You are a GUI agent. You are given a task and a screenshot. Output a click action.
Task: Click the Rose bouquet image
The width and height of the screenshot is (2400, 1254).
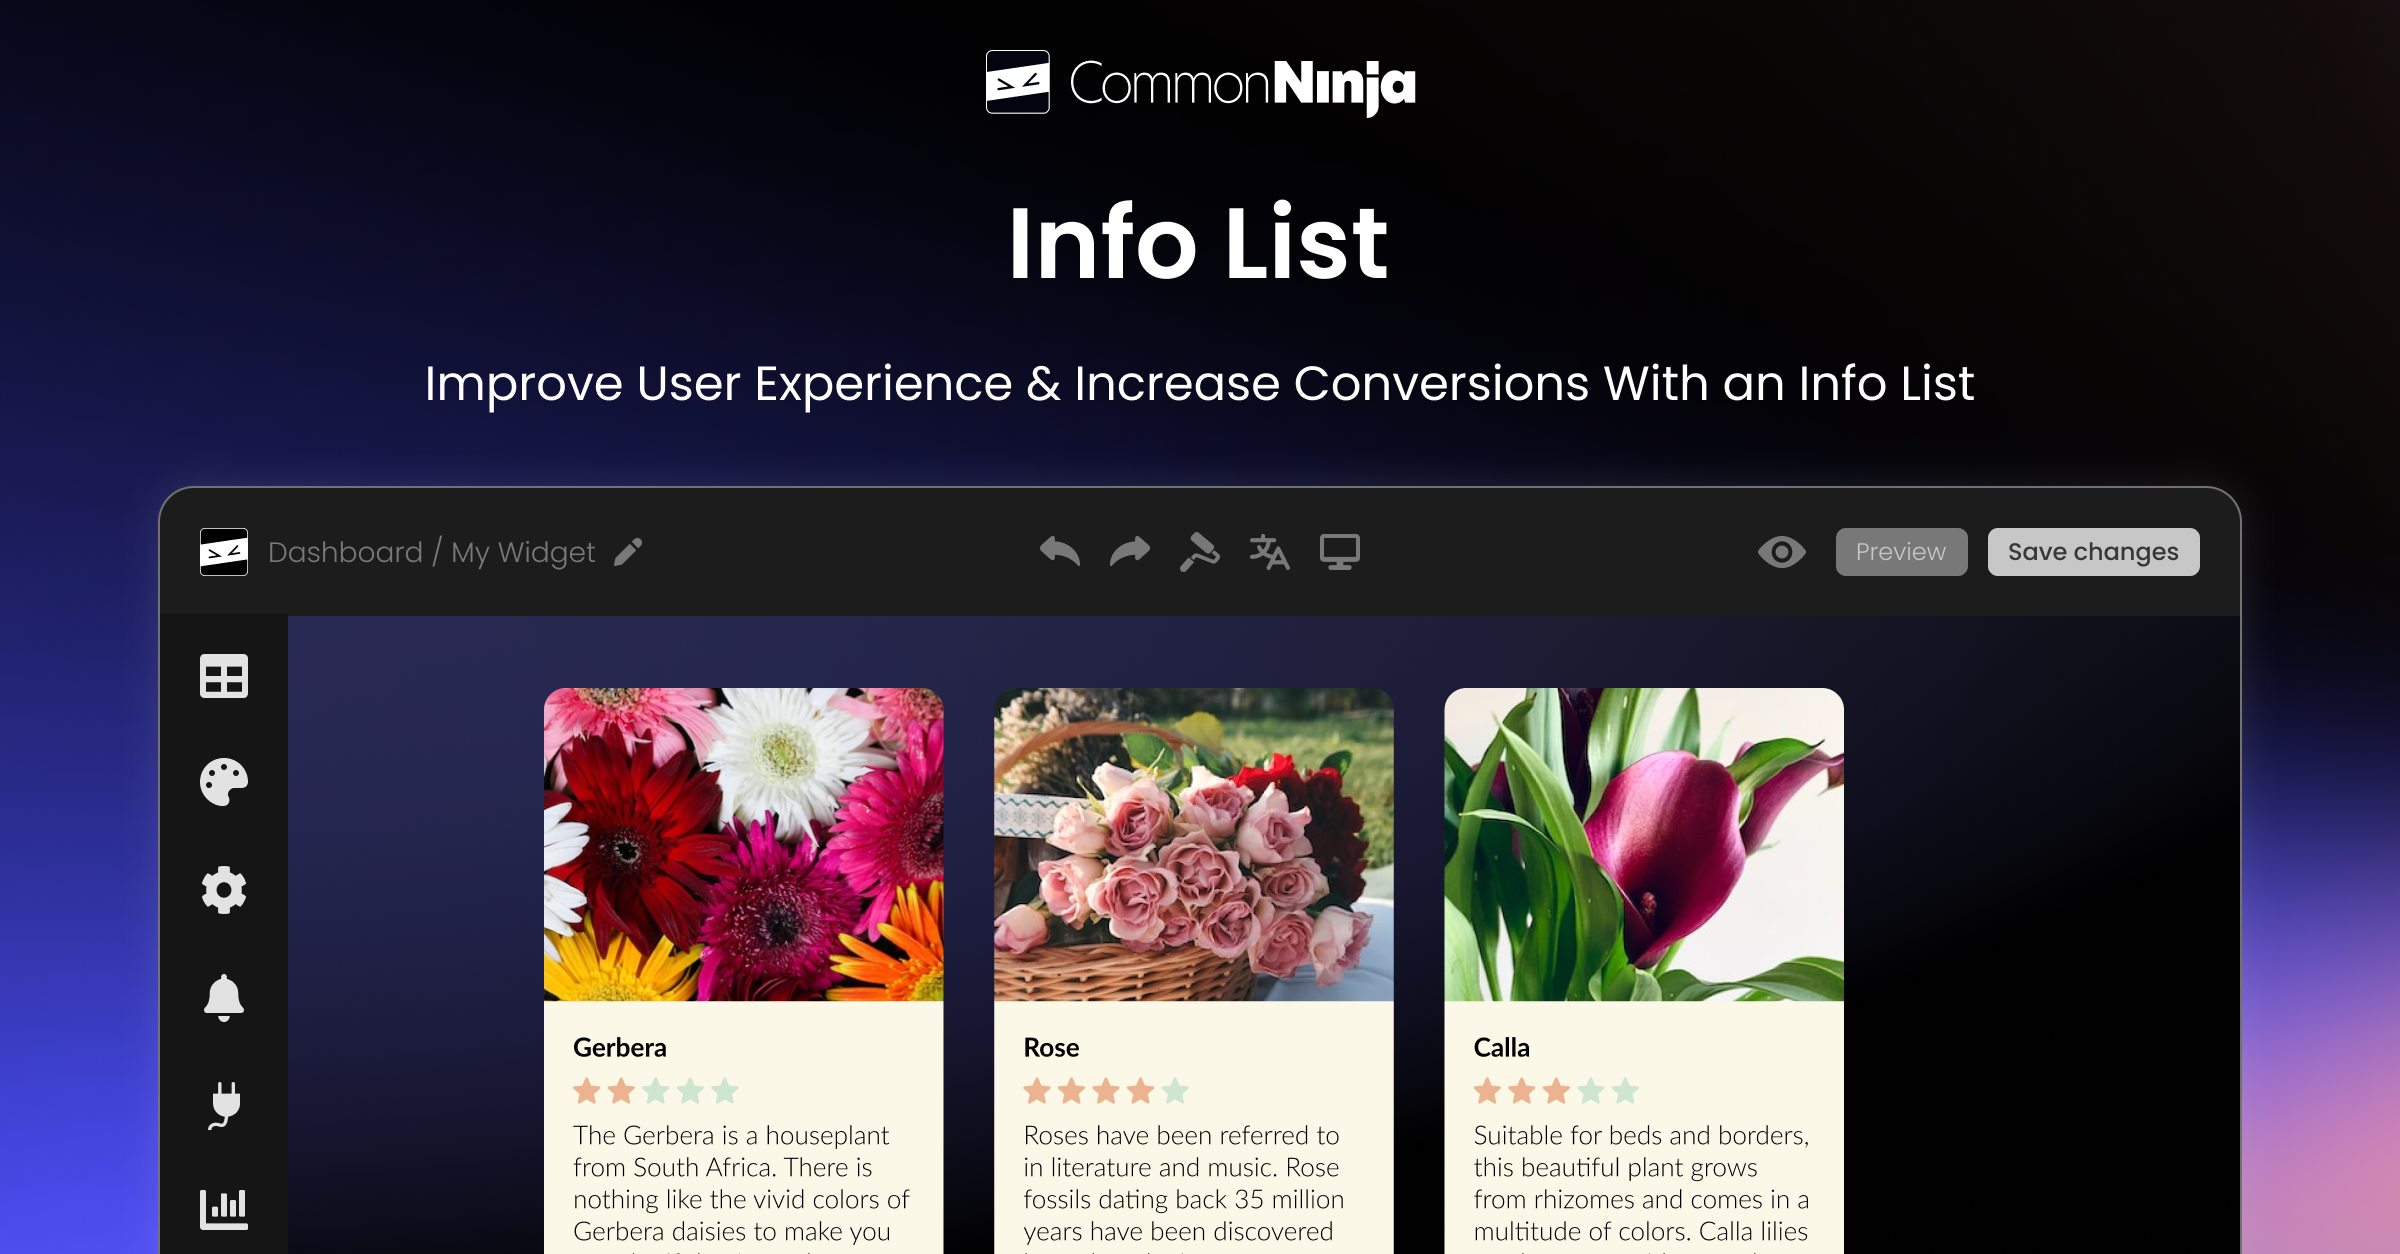tap(1192, 843)
